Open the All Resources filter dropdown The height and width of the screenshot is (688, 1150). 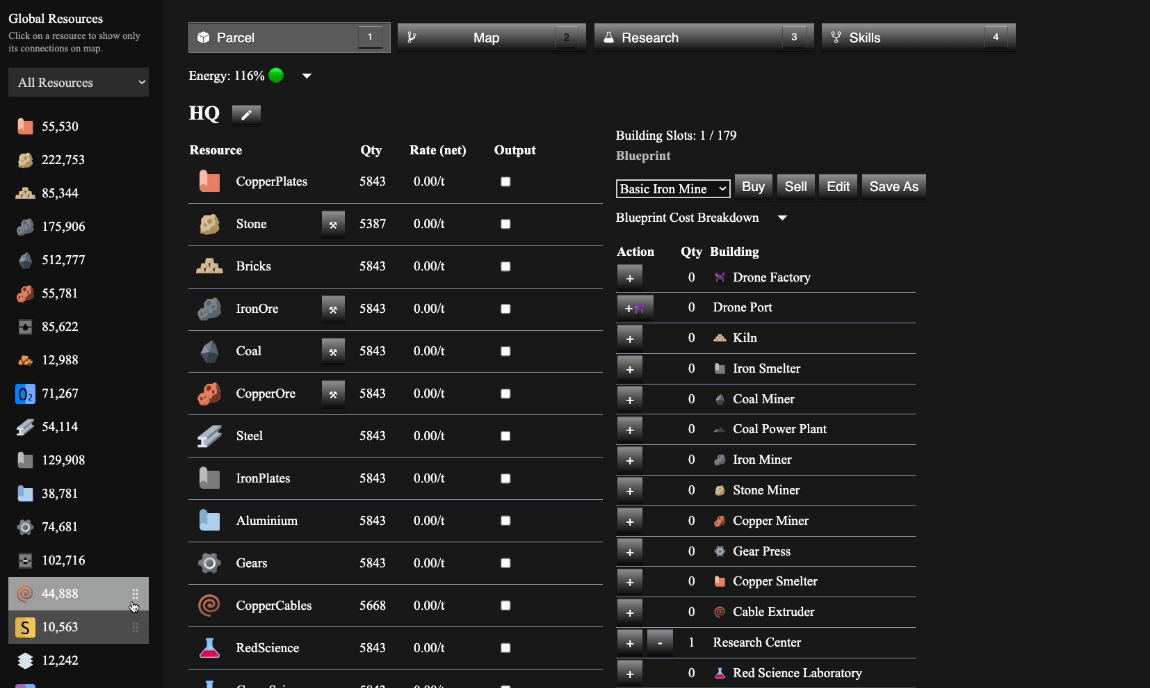click(x=78, y=83)
